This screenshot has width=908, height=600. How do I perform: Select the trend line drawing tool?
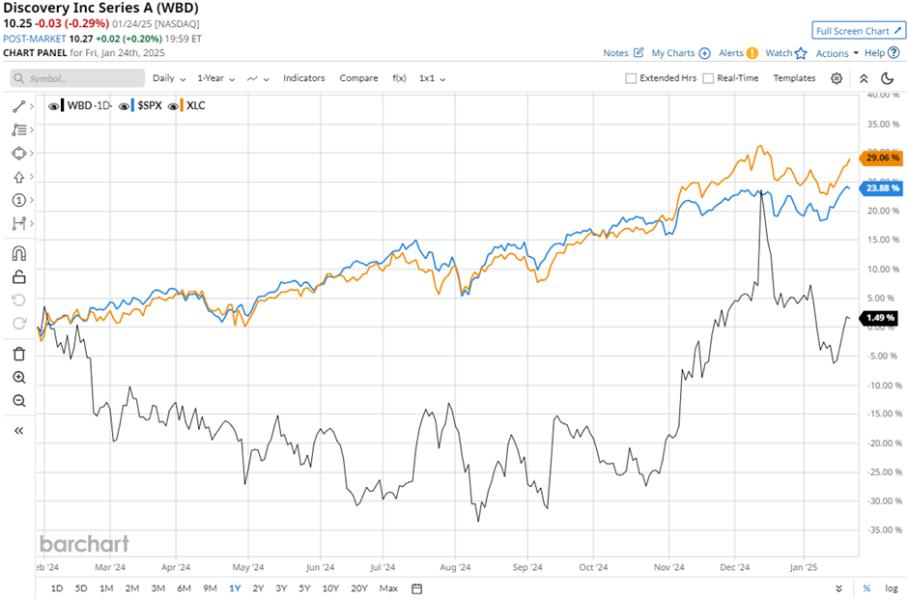pyautogui.click(x=19, y=106)
